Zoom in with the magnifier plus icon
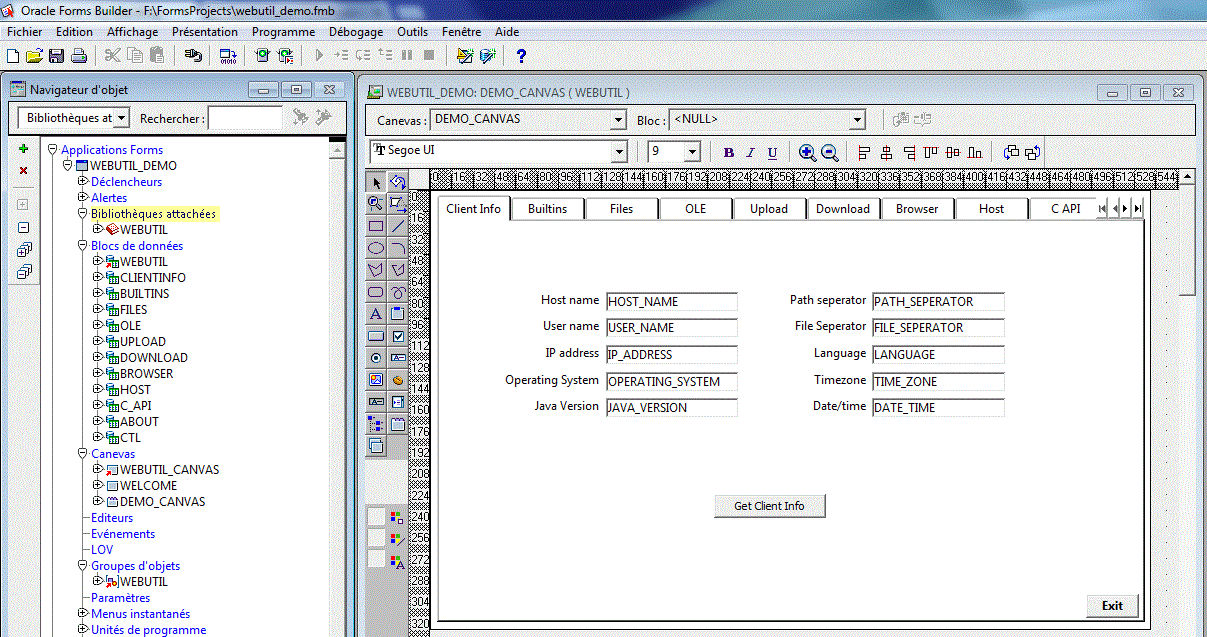Screen dimensions: 1207x637 pos(807,151)
